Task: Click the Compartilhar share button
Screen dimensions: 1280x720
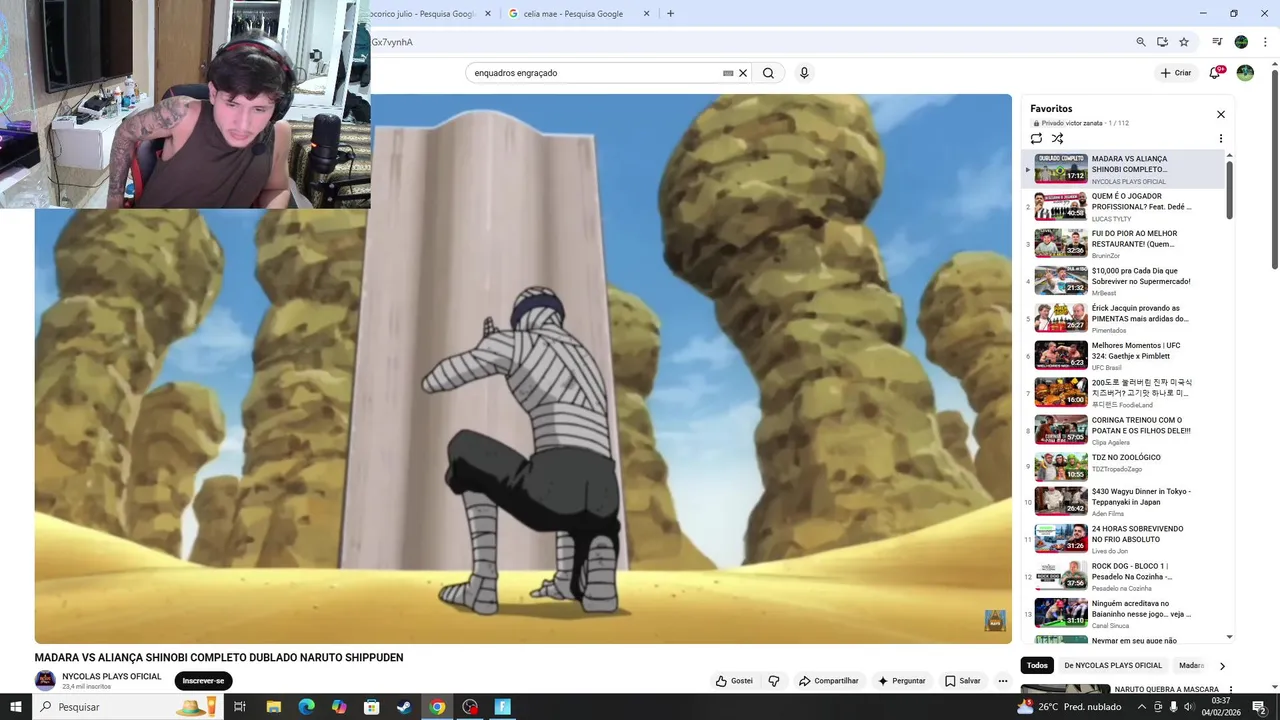Action: [x=828, y=681]
